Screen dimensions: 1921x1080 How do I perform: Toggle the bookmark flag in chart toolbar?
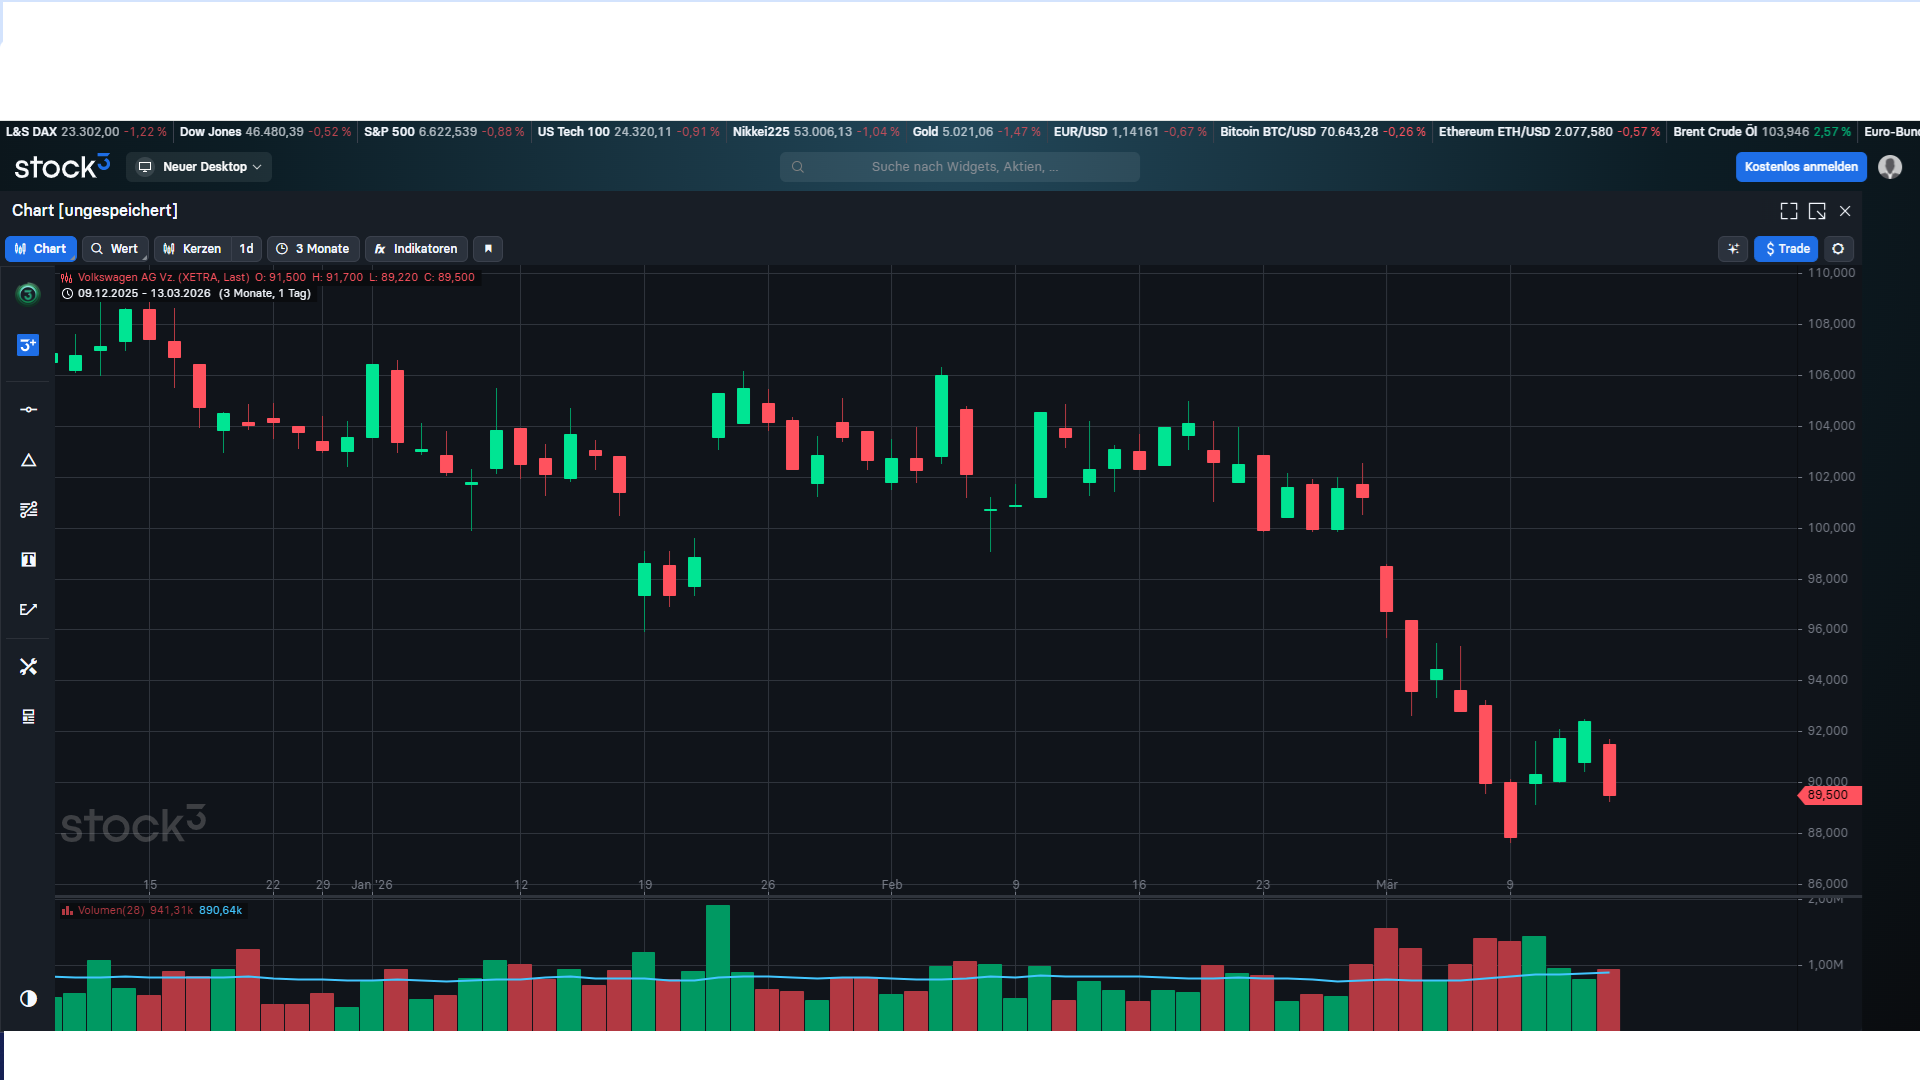[488, 249]
